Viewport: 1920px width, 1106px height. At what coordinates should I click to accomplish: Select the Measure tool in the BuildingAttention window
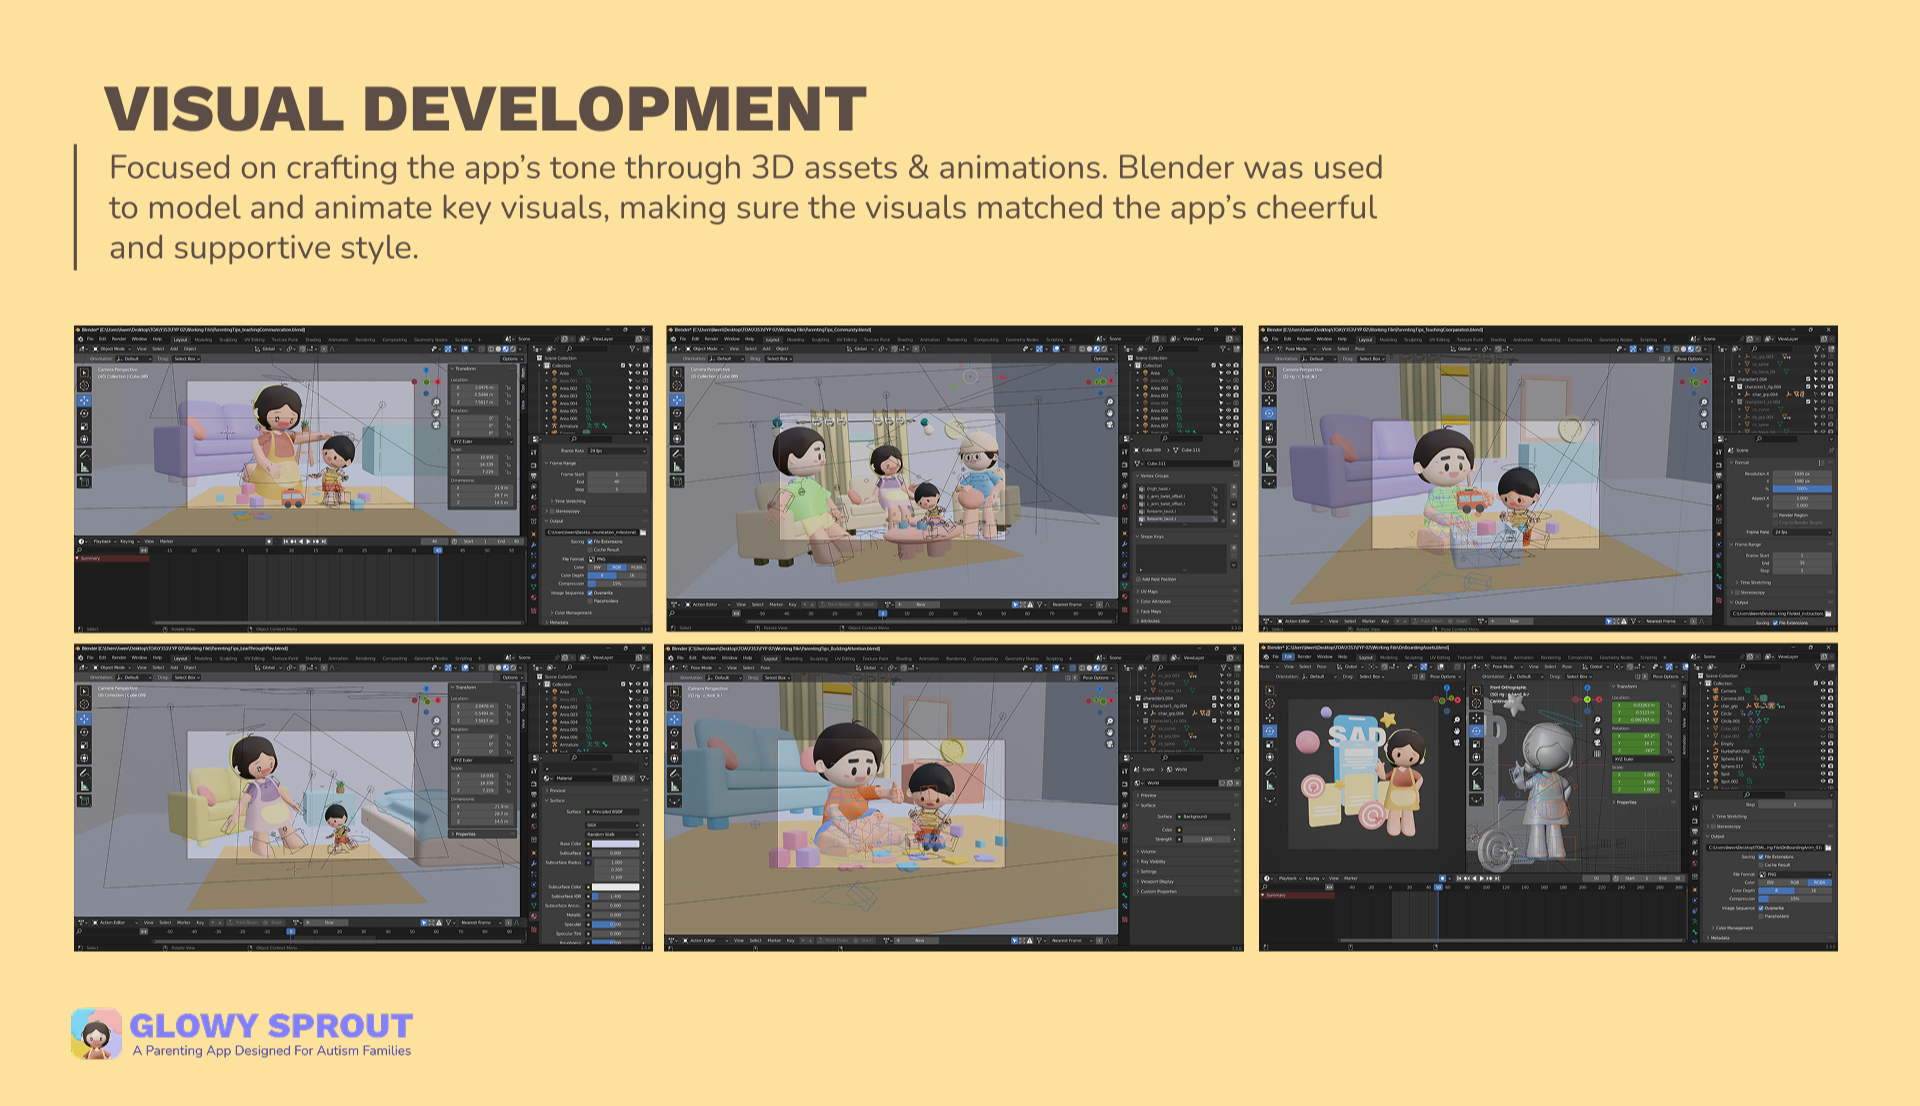[x=674, y=787]
